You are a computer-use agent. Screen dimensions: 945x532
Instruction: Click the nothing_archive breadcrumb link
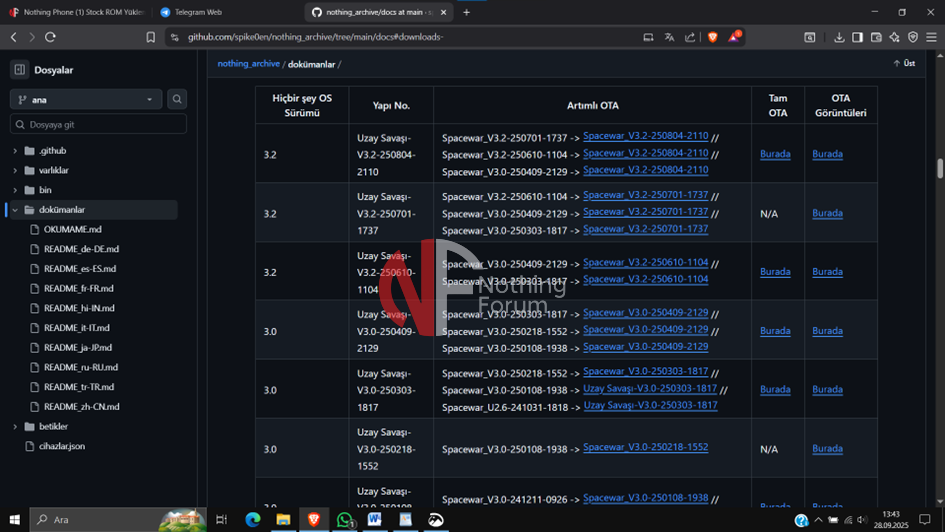pyautogui.click(x=248, y=64)
